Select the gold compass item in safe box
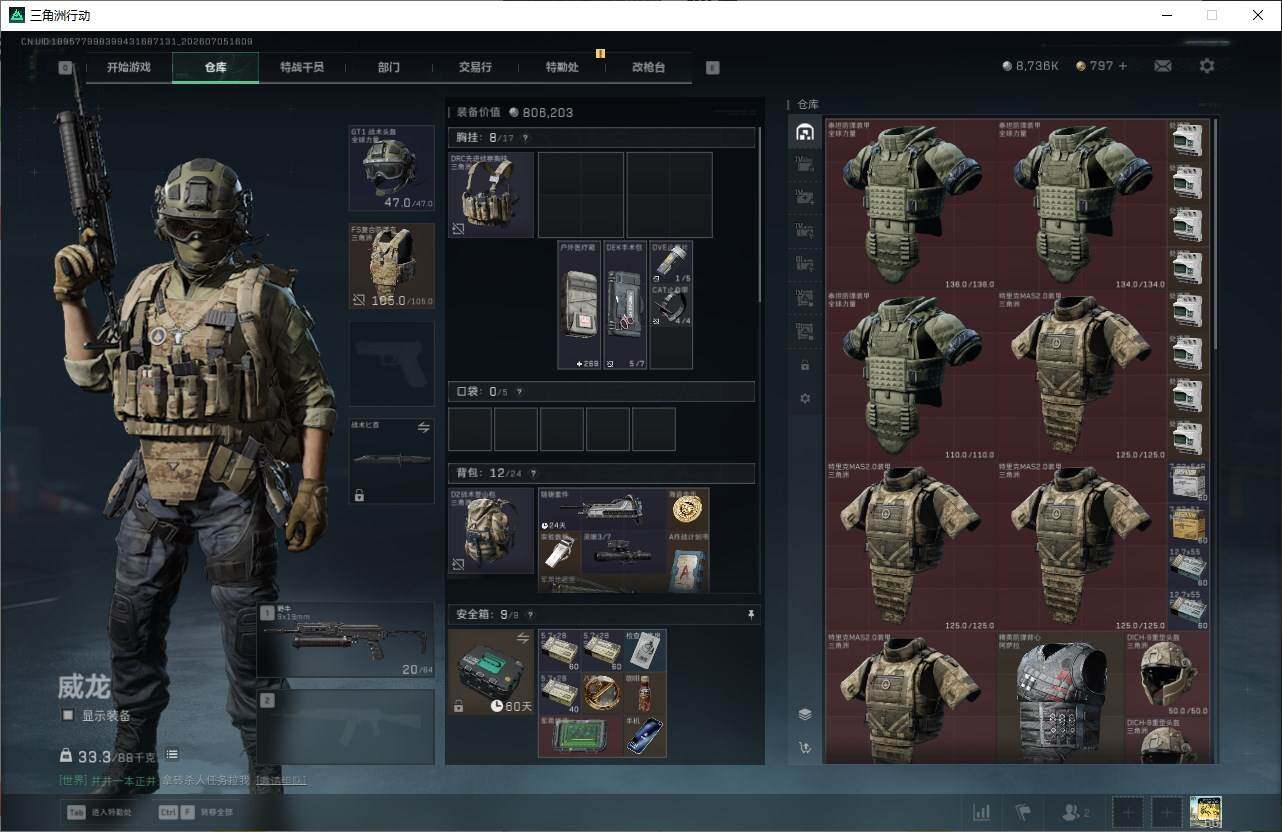Screen dimensions: 1282x832 602,693
